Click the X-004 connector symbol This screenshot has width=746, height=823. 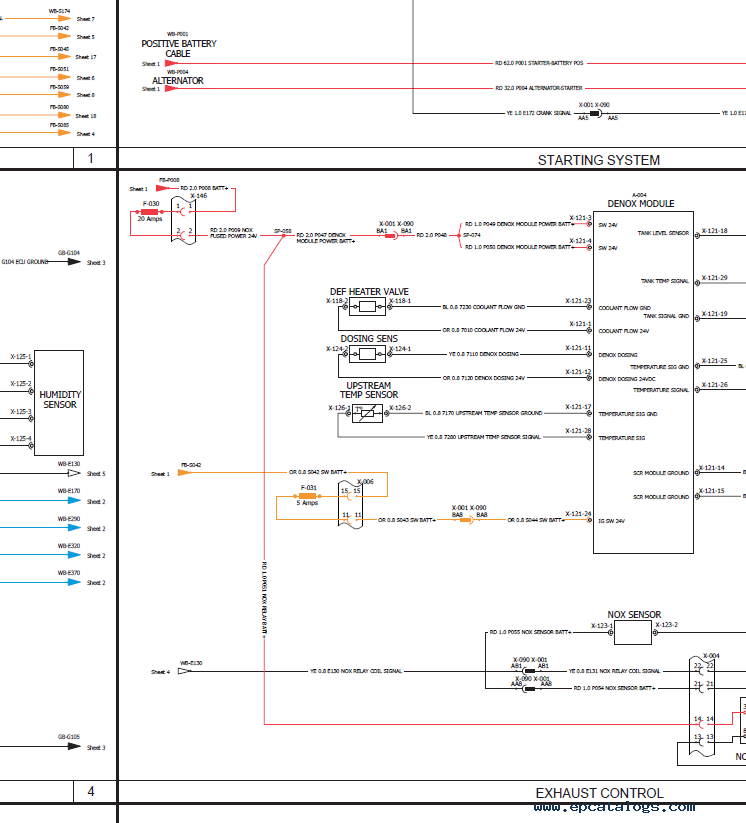pyautogui.click(x=702, y=706)
